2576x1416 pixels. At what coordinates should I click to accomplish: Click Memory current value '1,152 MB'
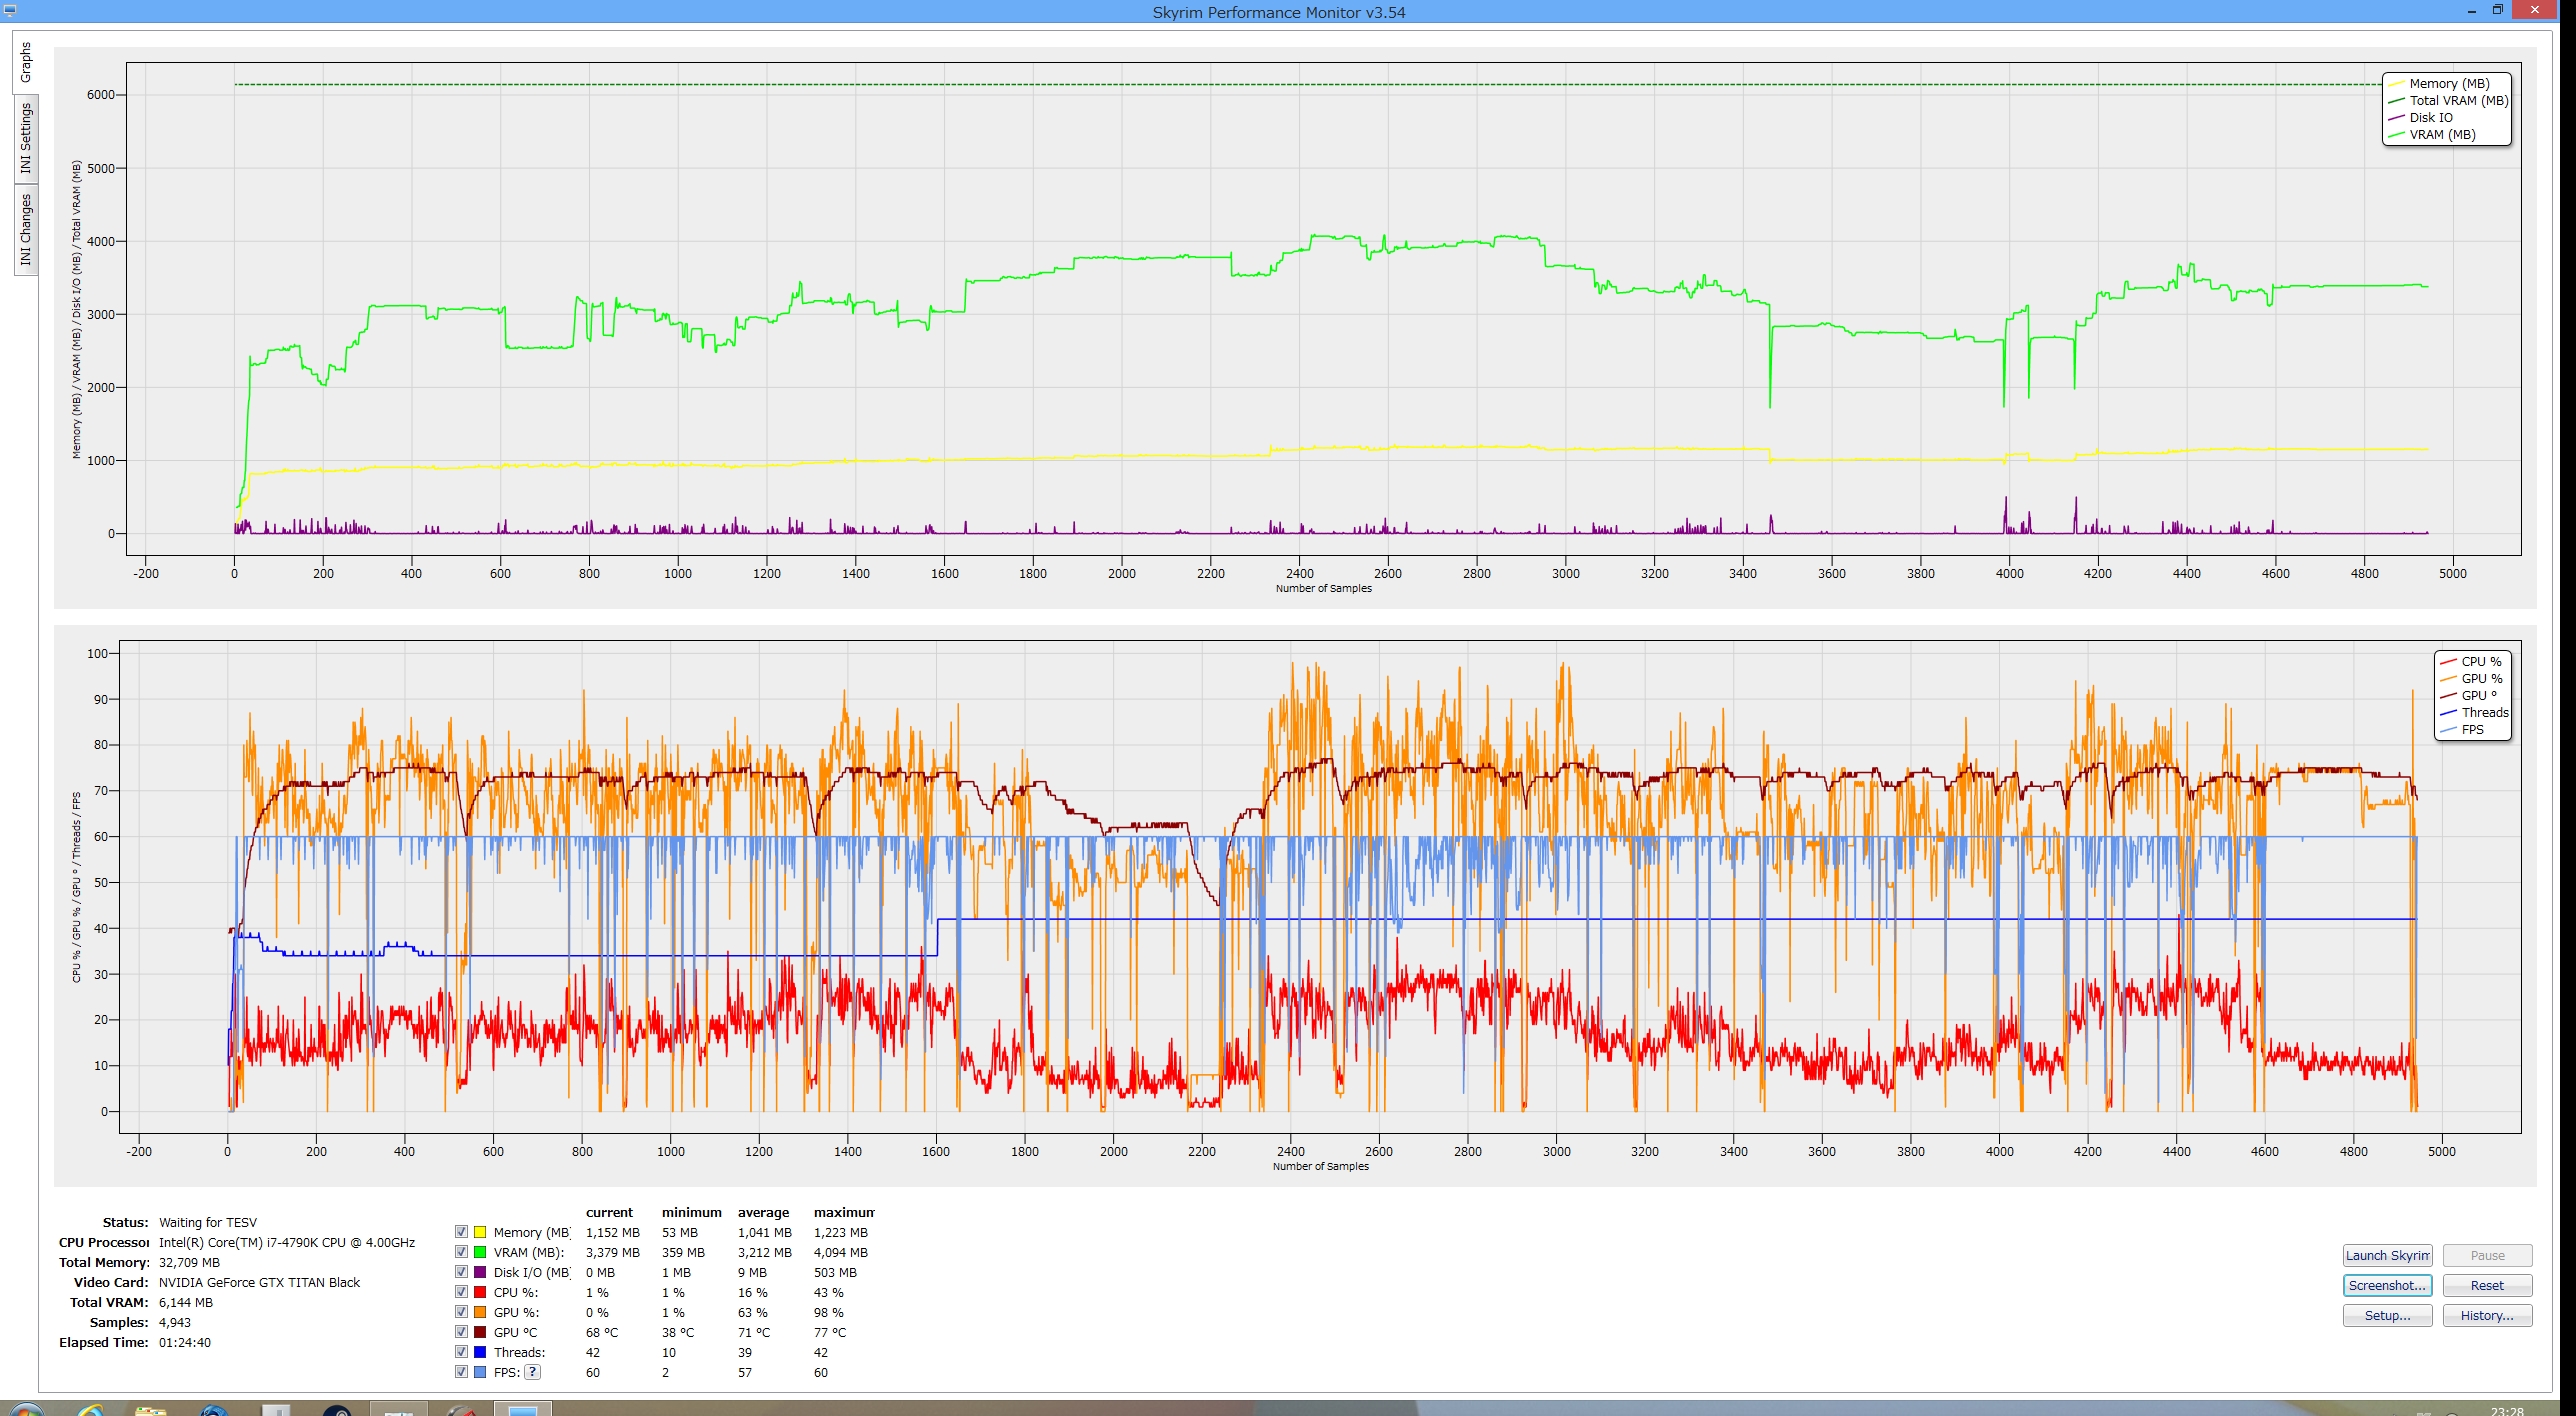coord(613,1232)
